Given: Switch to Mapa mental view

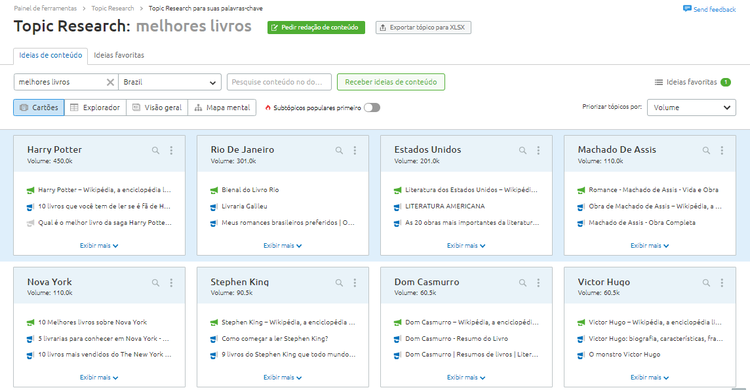Looking at the screenshot, I should pos(222,108).
